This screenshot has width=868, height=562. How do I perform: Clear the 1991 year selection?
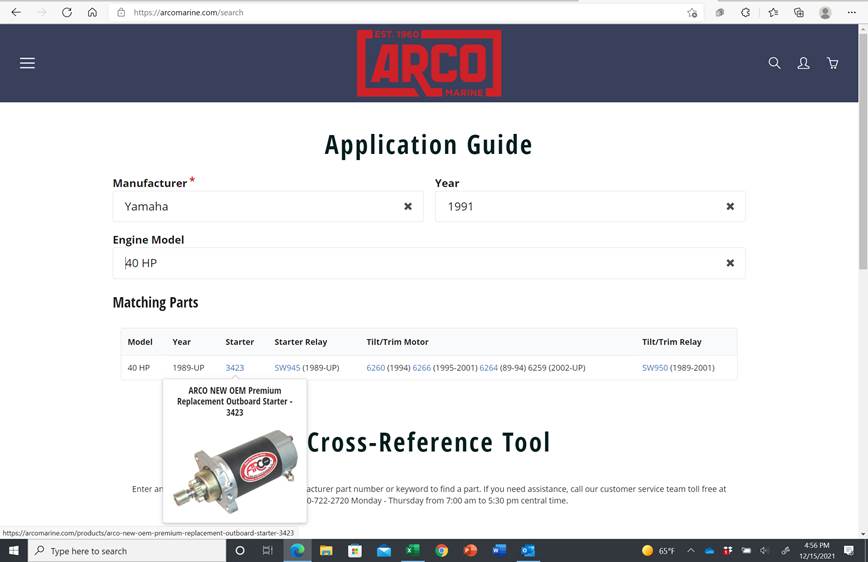(730, 206)
